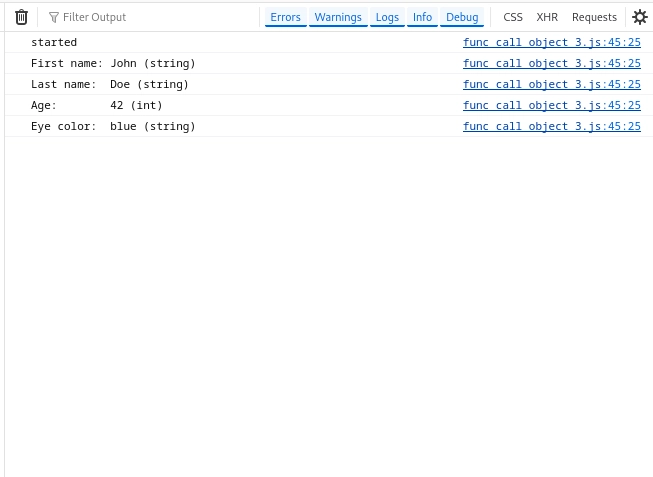The image size is (653, 477).
Task: Select 'Age: 42 (int)' message
Action: click(97, 105)
